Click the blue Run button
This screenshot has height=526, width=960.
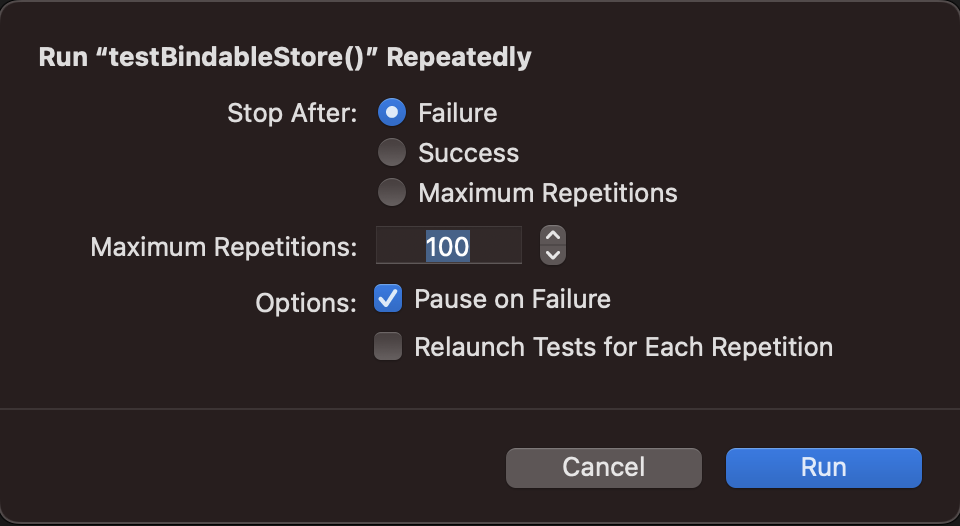point(823,467)
